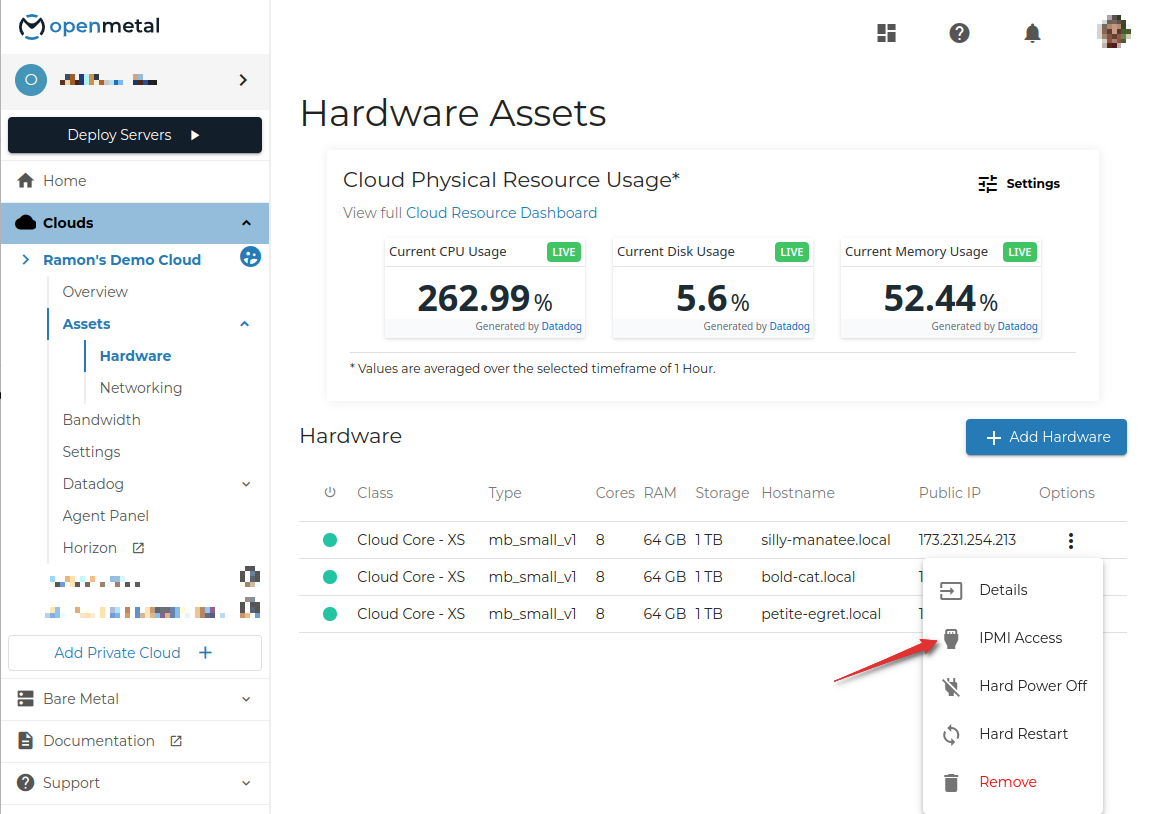Image resolution: width=1153 pixels, height=814 pixels.
Task: Expand the Support section
Action: pos(246,783)
